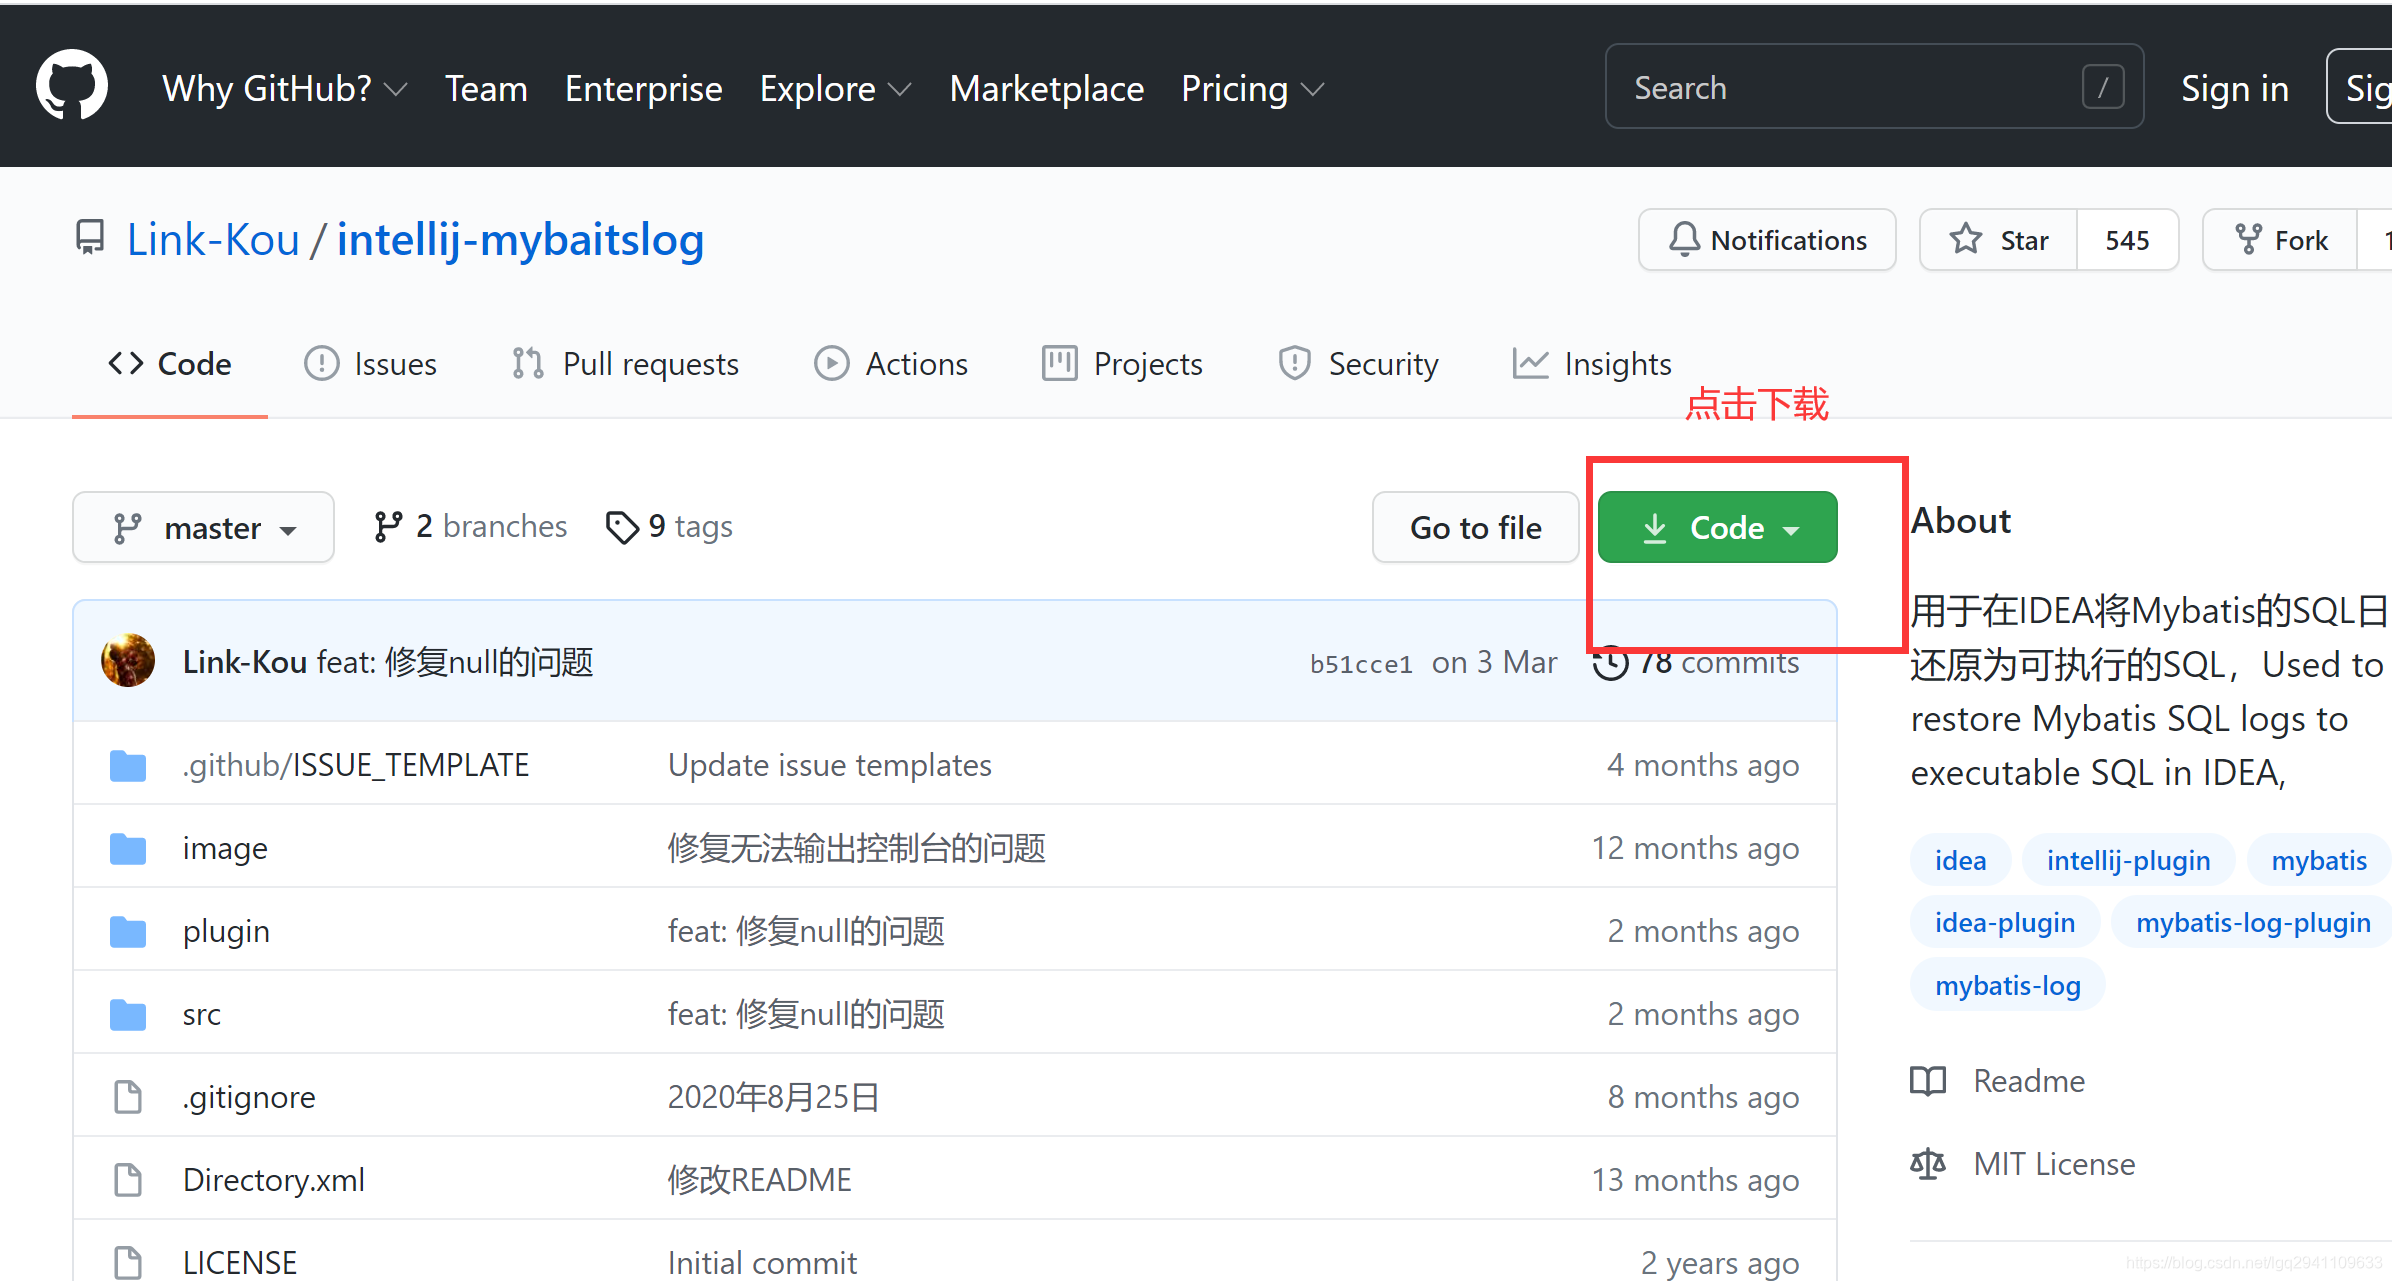Open commit hash b51cce1
Viewport: 2392px width, 1281px height.
pos(1361,664)
